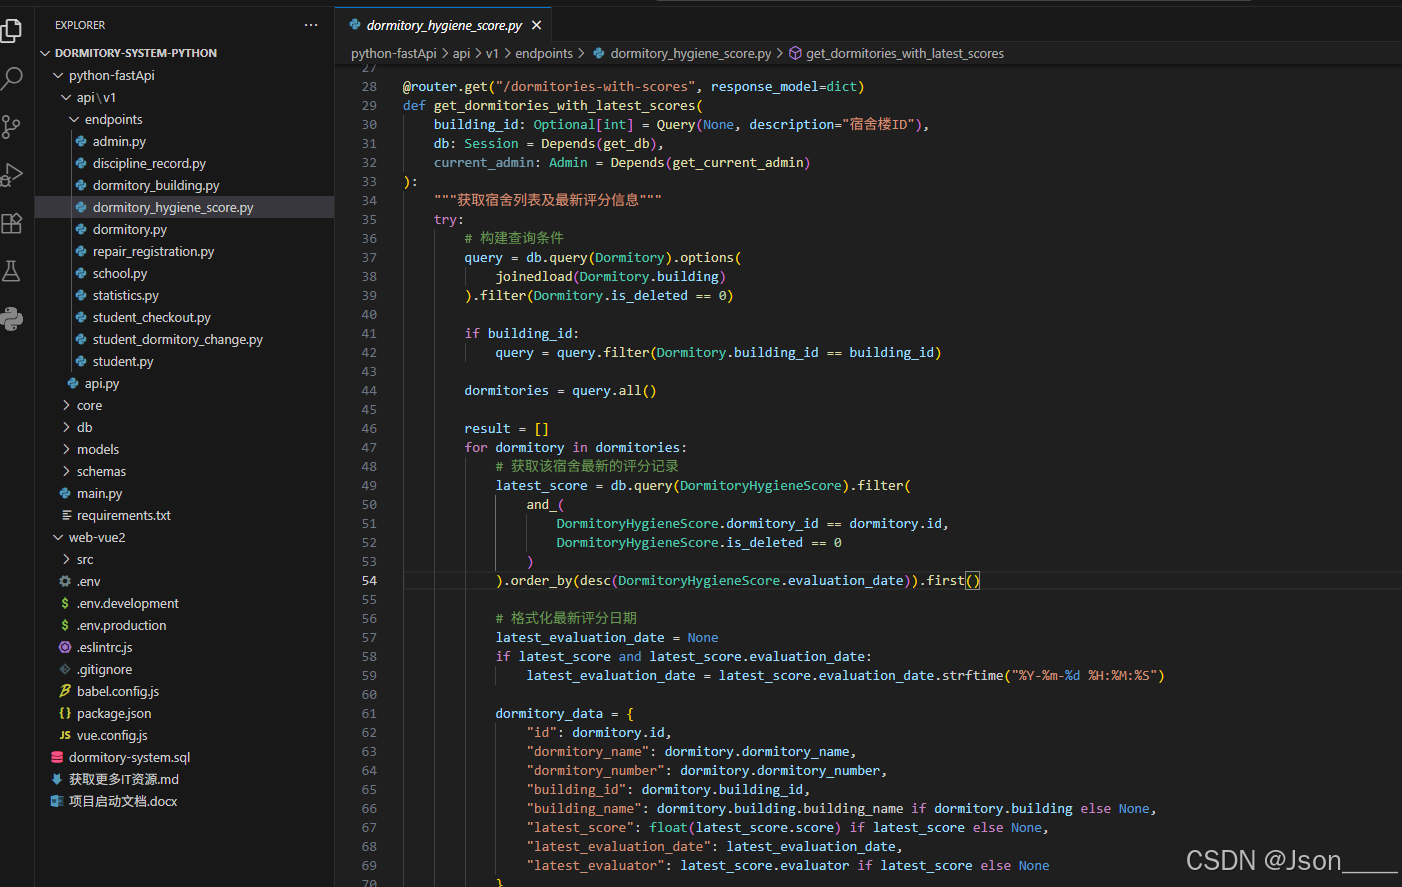
Task: Click the 'try:' keyword line
Action: (x=449, y=219)
